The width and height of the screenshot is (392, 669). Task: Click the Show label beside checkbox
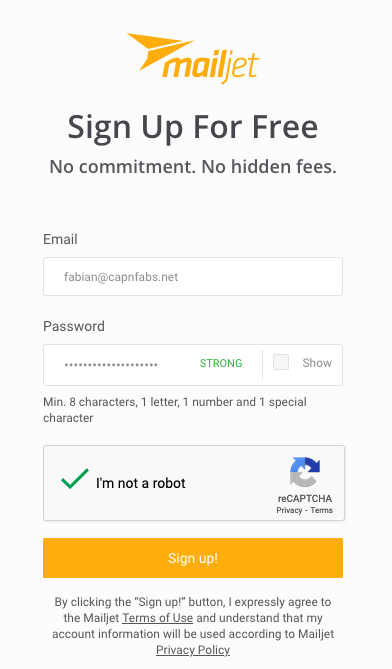[x=317, y=363]
